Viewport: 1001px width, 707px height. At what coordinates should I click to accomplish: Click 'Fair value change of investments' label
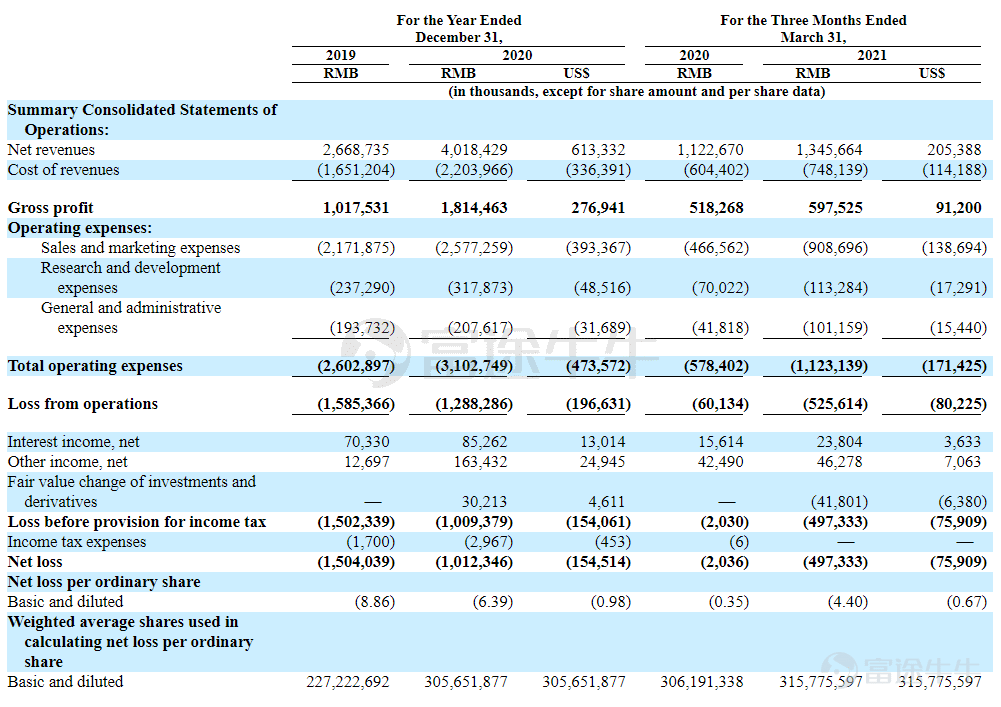coord(132,482)
